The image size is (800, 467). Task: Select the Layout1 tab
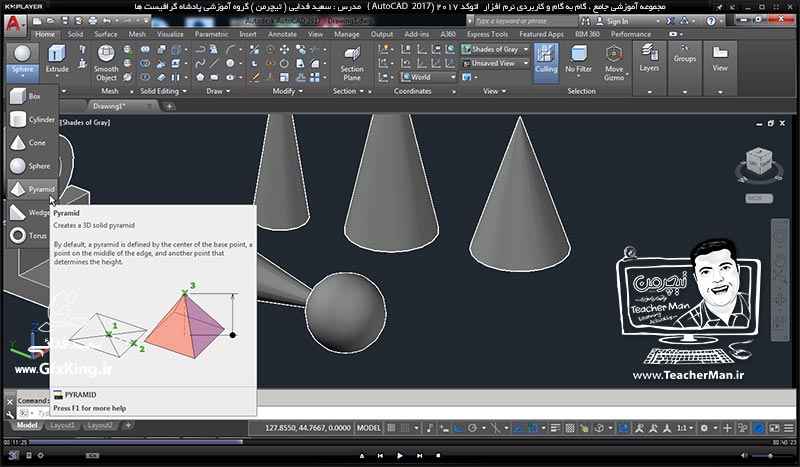click(x=62, y=425)
